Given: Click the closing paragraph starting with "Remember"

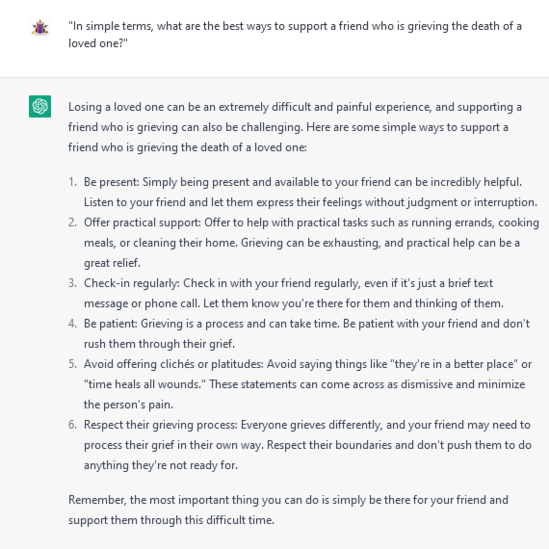Looking at the screenshot, I should click(288, 510).
